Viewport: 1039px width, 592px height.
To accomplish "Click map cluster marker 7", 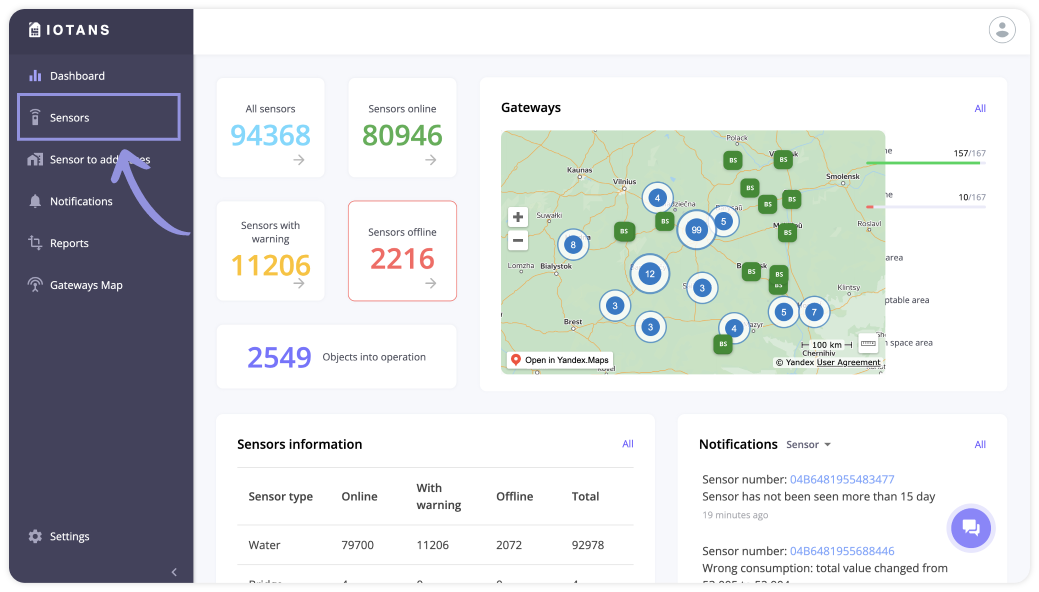I will [814, 312].
